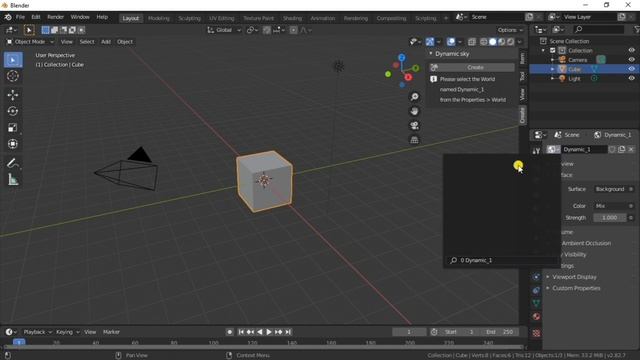The image size is (640, 360).
Task: Open the Render menu
Action: pyautogui.click(x=56, y=17)
